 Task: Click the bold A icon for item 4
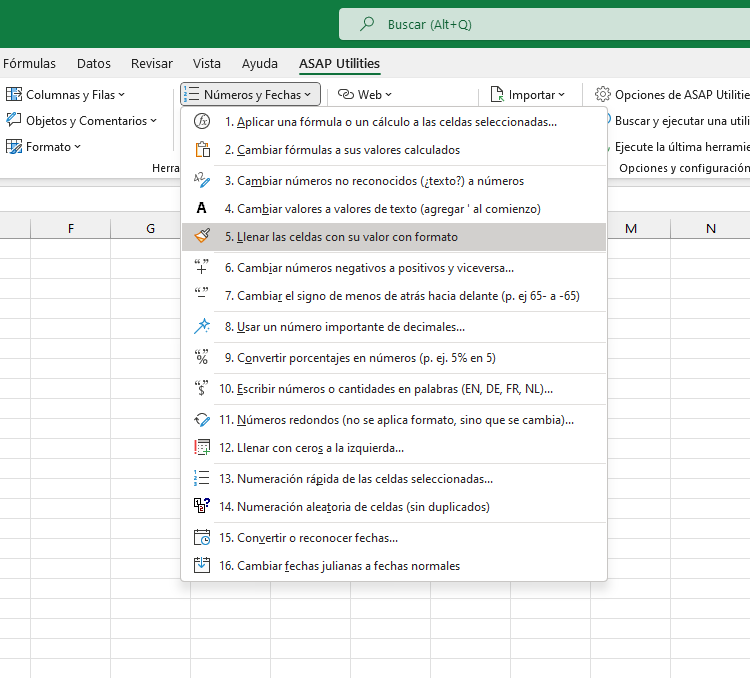(x=202, y=208)
